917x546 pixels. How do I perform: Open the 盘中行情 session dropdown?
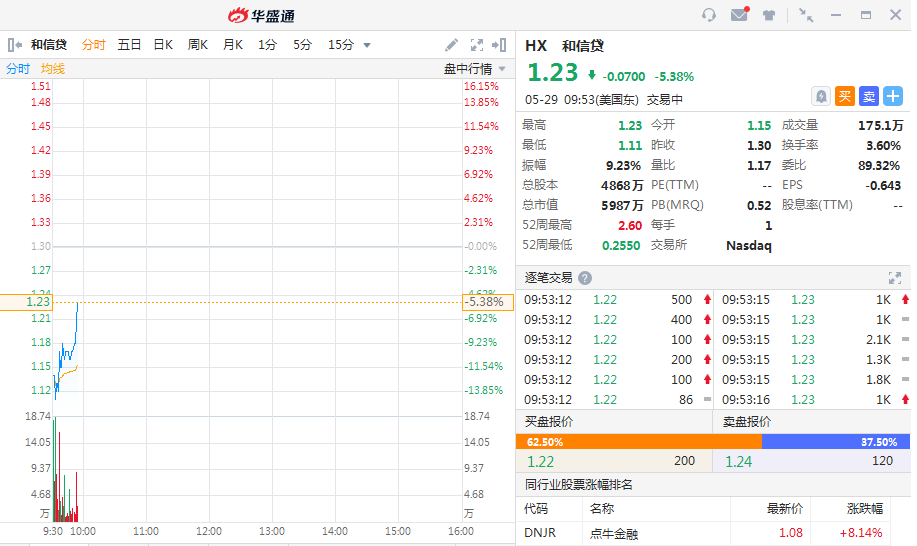475,69
